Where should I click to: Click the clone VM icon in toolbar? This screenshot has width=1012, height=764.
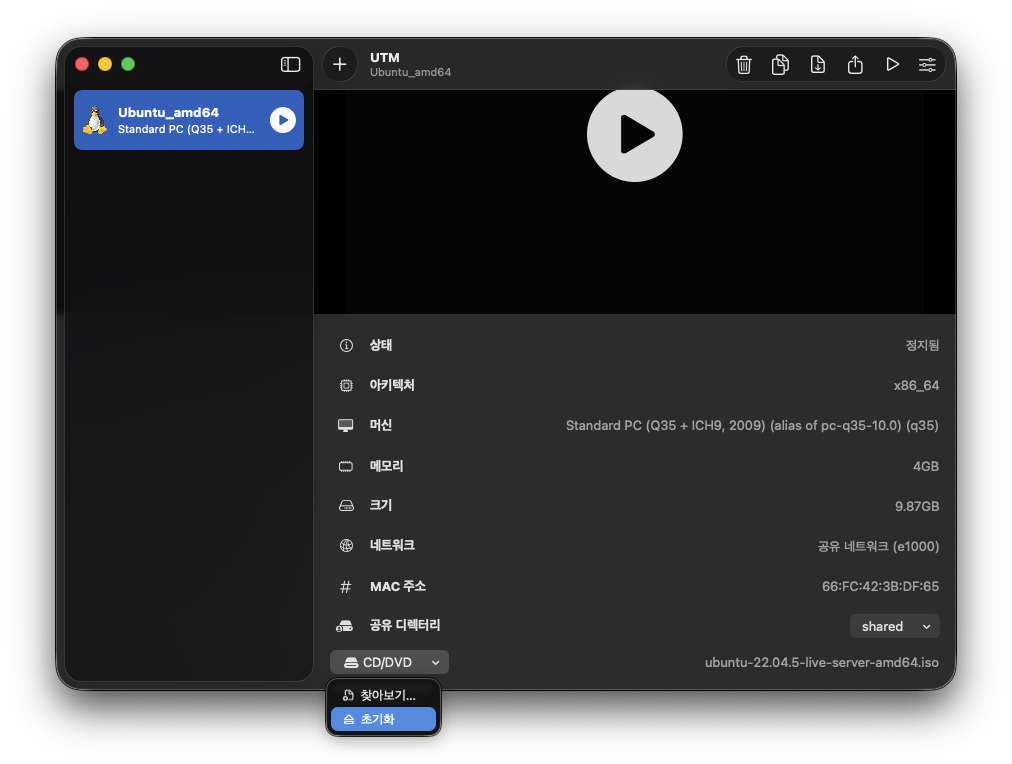[781, 65]
